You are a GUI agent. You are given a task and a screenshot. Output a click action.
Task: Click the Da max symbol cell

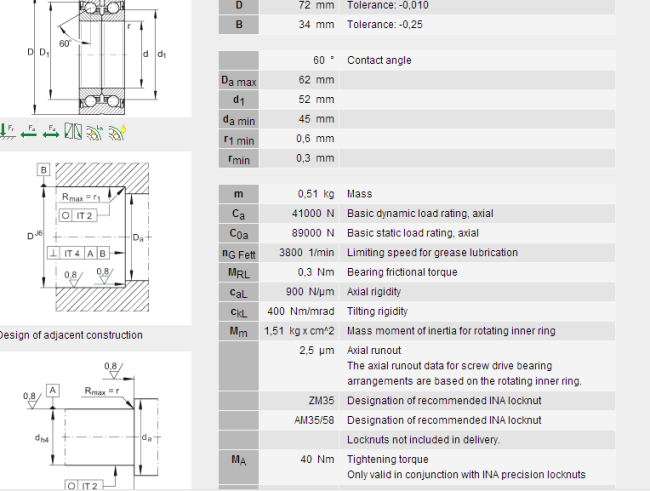point(238,81)
